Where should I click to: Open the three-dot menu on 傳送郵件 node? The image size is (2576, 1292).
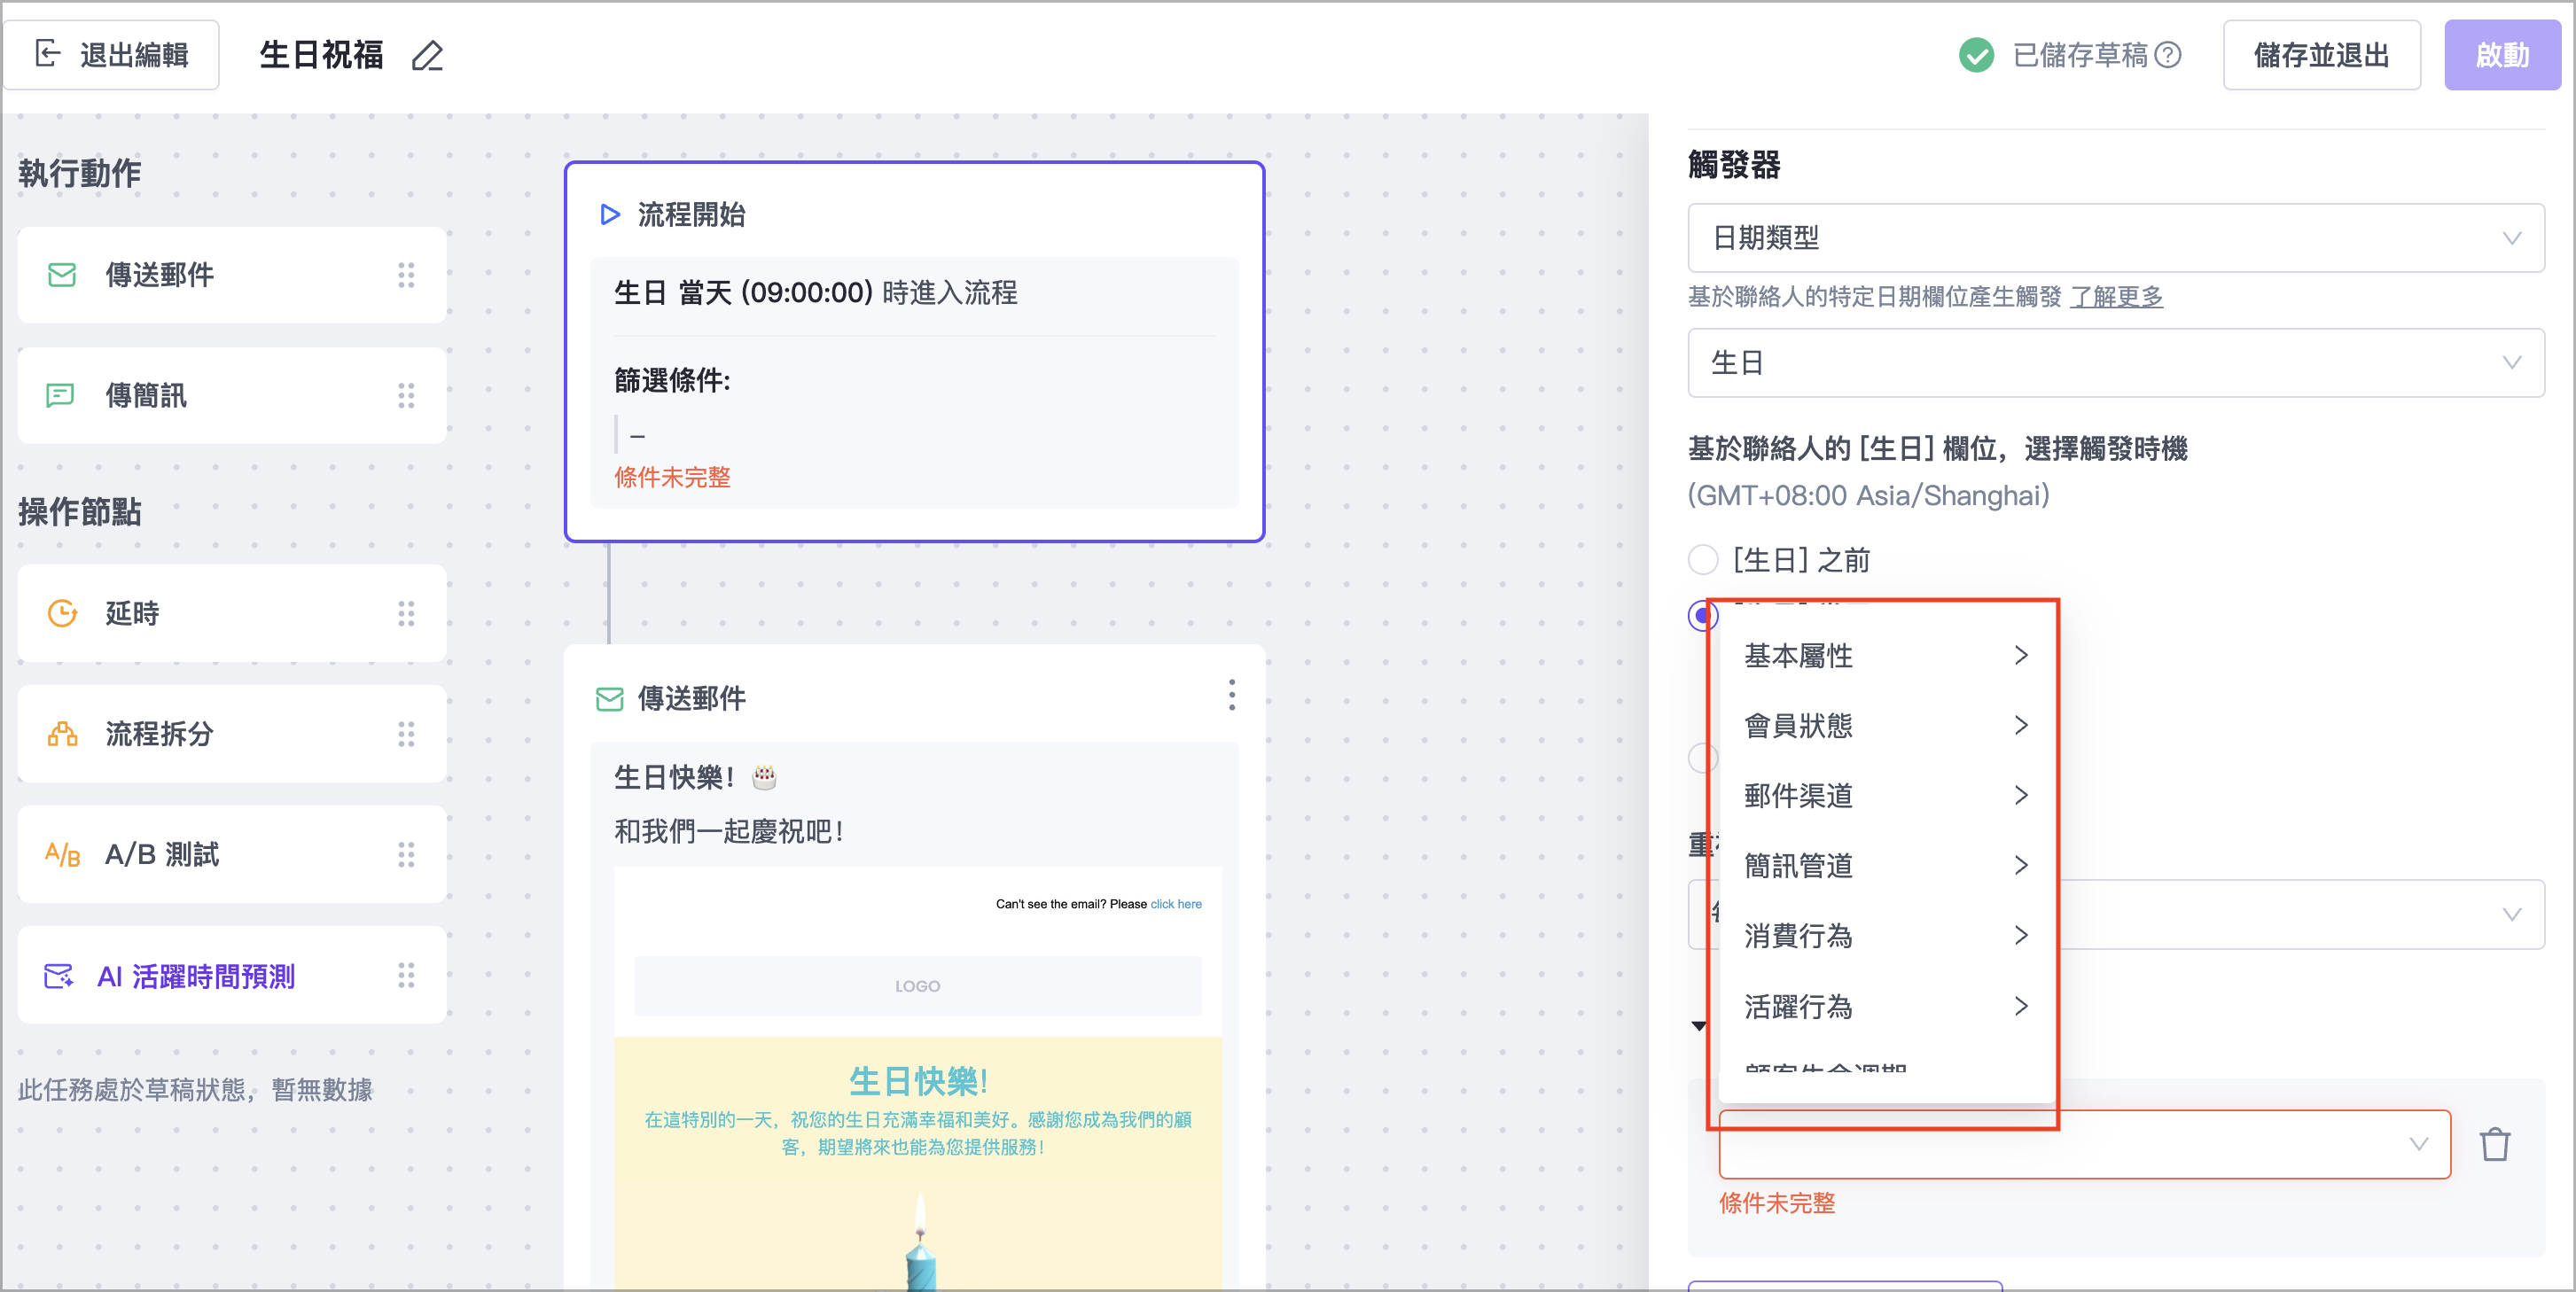pyautogui.click(x=1231, y=695)
